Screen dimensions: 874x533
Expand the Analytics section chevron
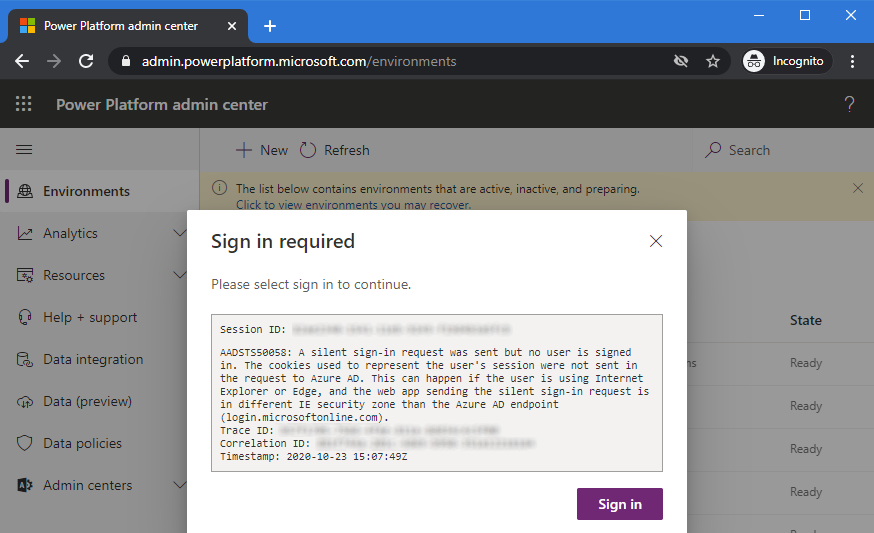point(180,233)
